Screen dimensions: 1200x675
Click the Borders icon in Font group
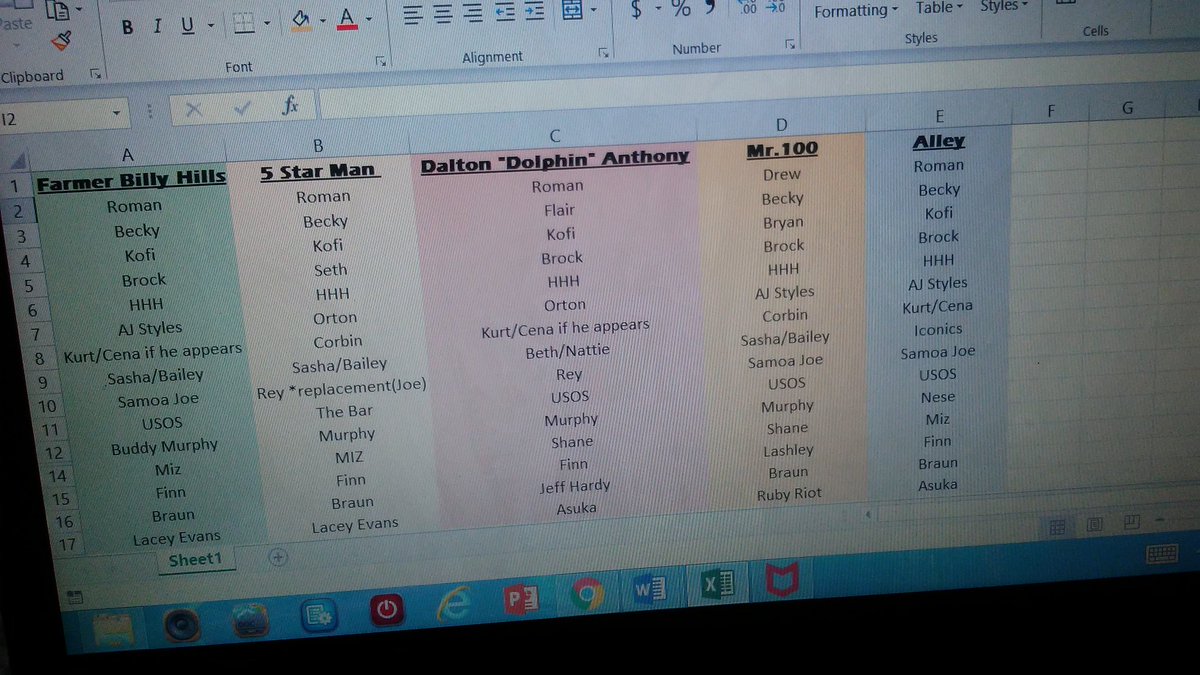243,22
